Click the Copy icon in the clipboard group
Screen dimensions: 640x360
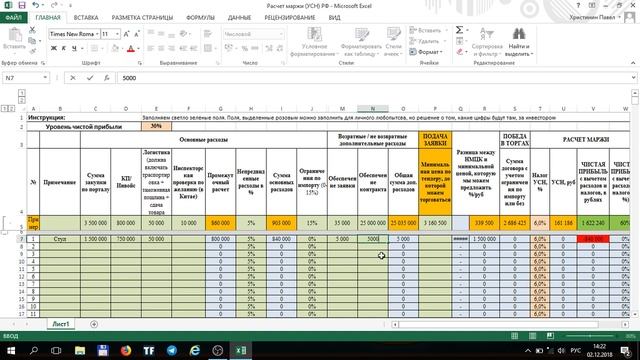pyautogui.click(x=32, y=40)
